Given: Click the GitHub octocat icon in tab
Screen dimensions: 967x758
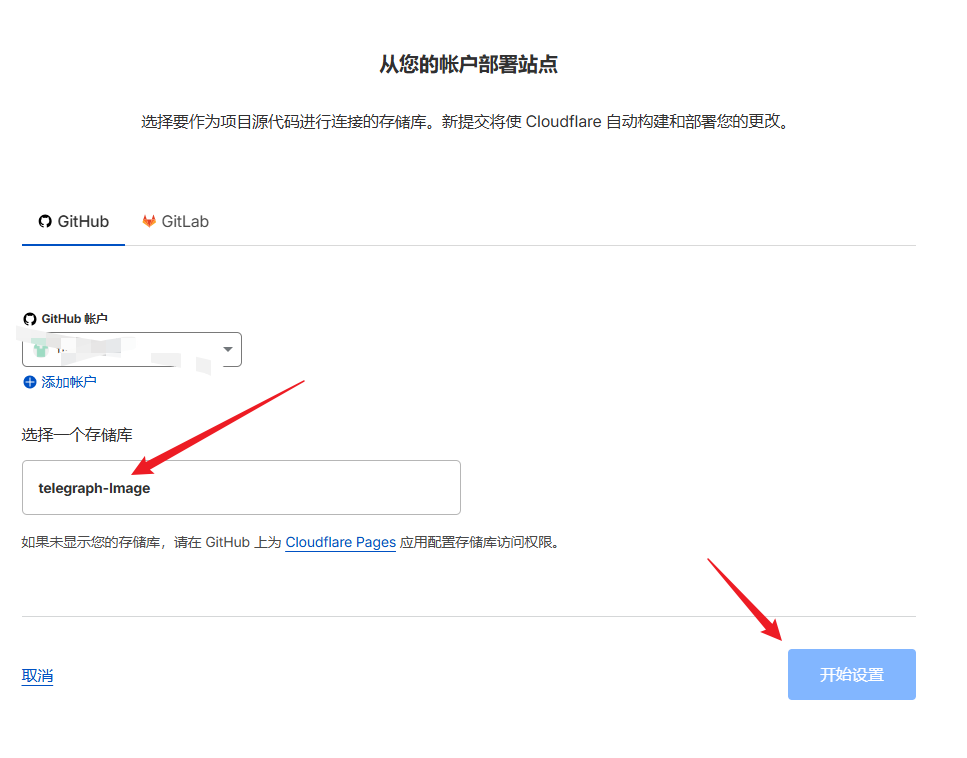Looking at the screenshot, I should click(x=44, y=221).
